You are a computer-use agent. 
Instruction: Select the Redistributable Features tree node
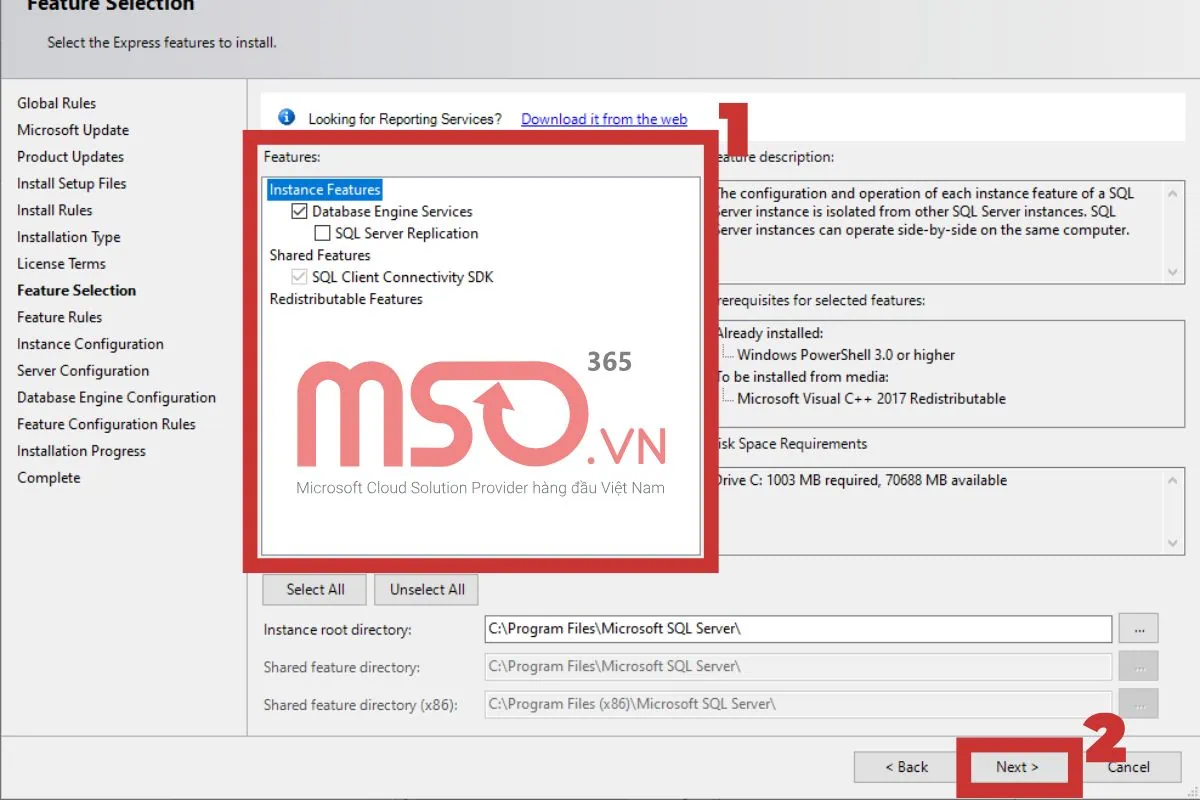pos(345,298)
